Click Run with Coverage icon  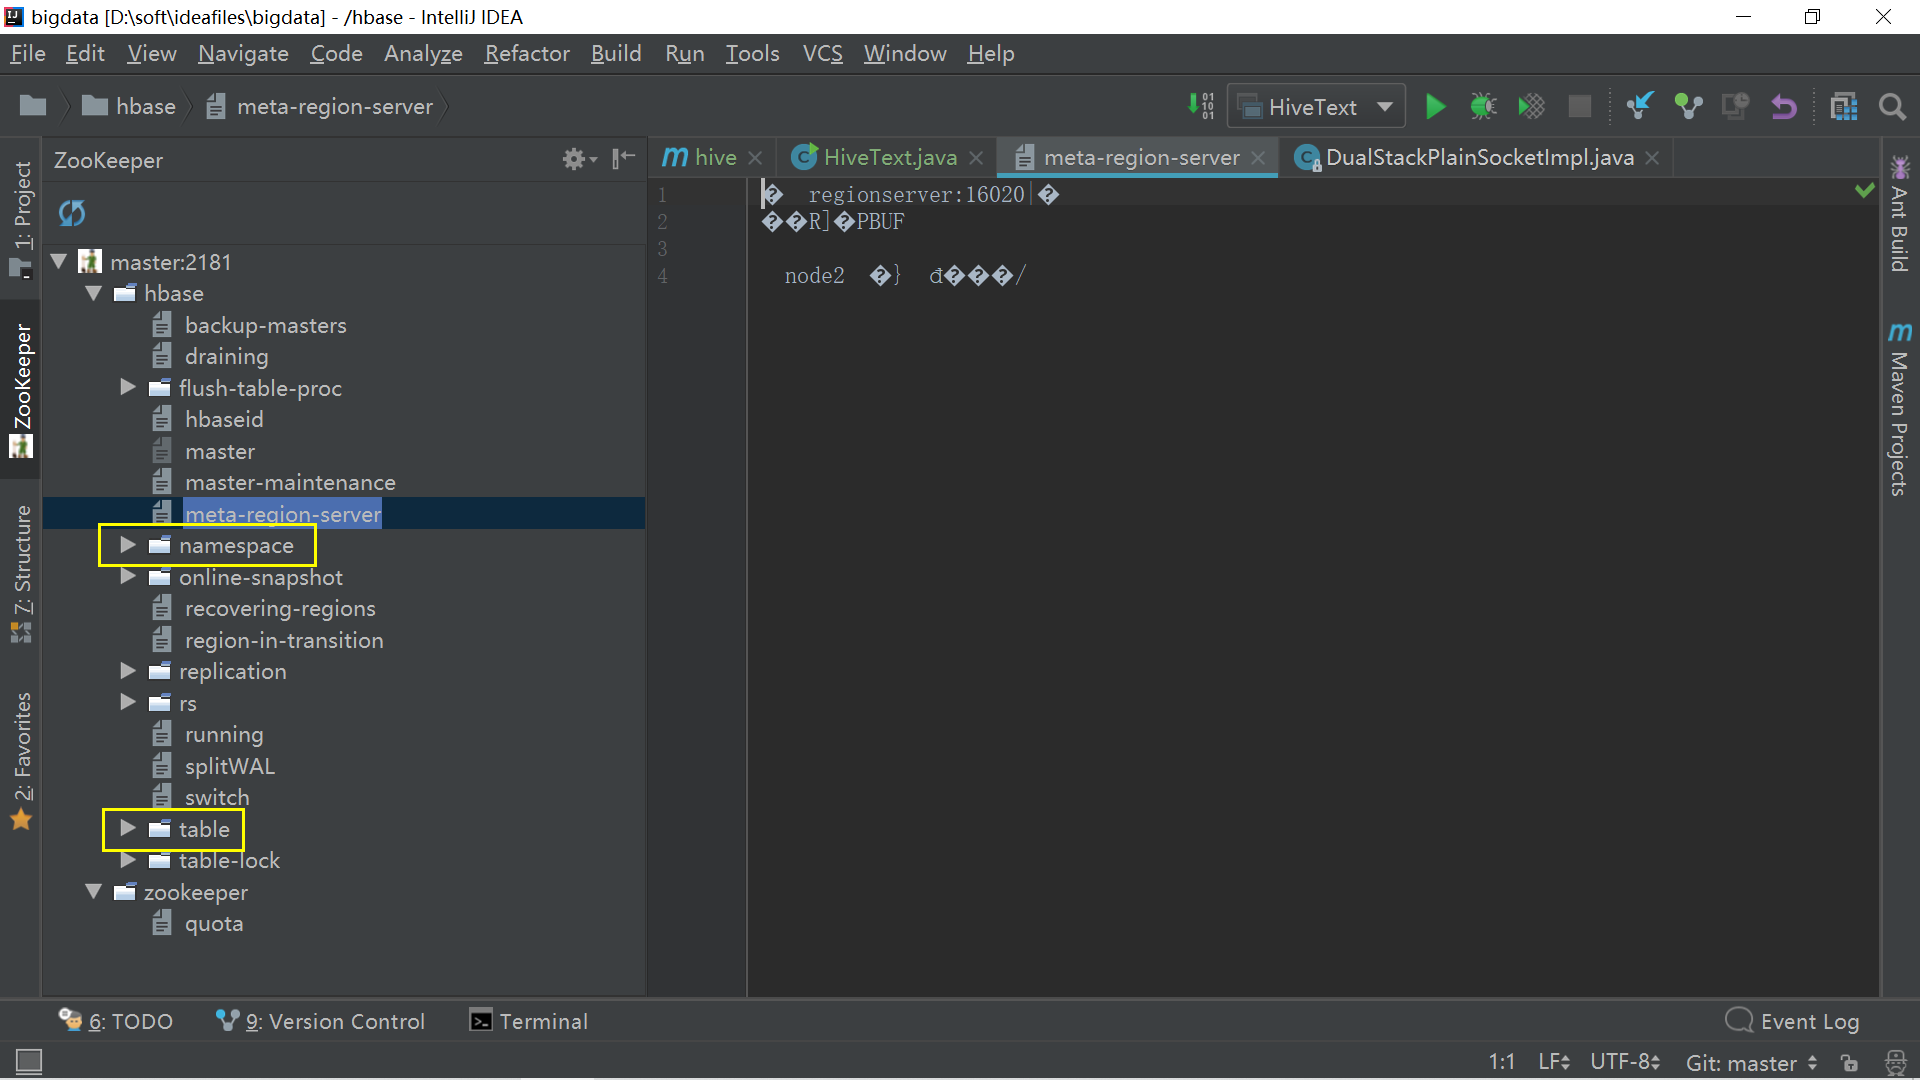pos(1531,106)
